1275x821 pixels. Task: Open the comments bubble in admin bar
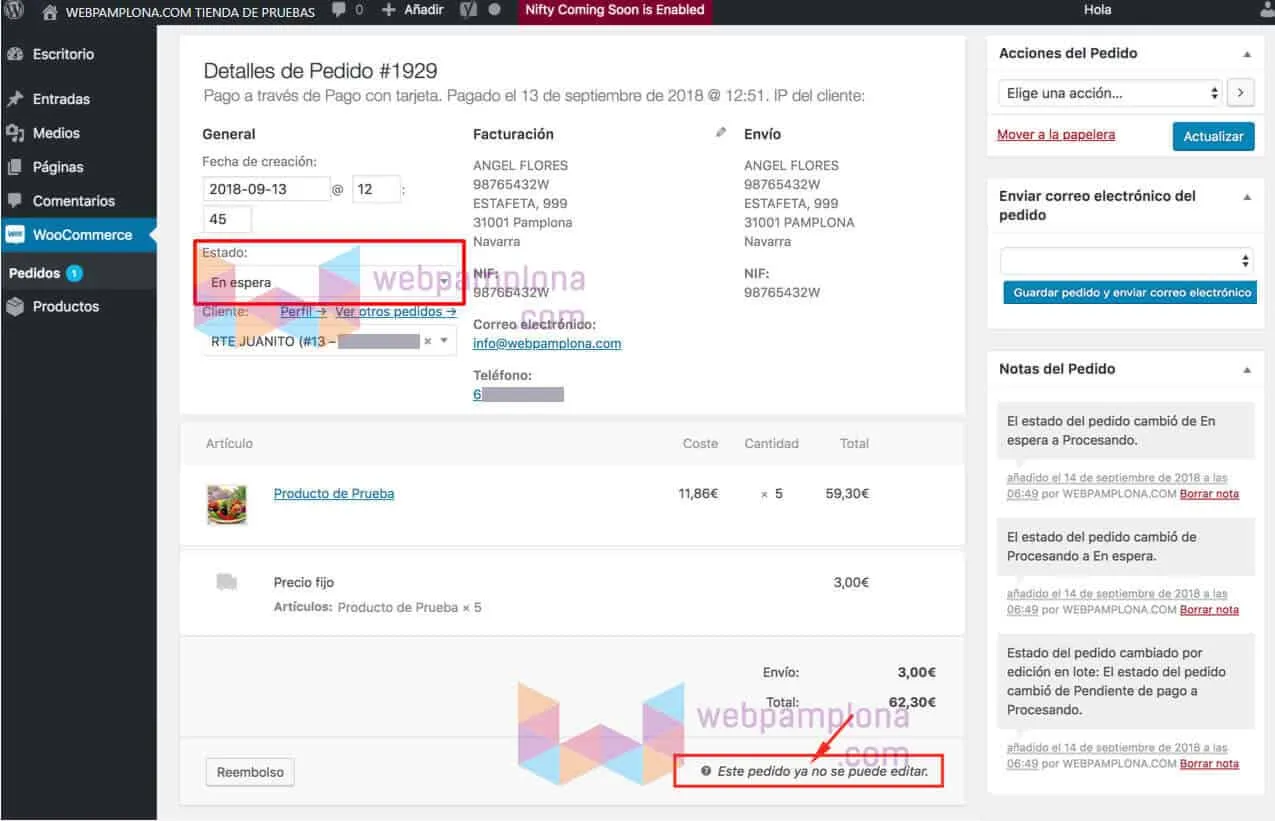pyautogui.click(x=338, y=11)
